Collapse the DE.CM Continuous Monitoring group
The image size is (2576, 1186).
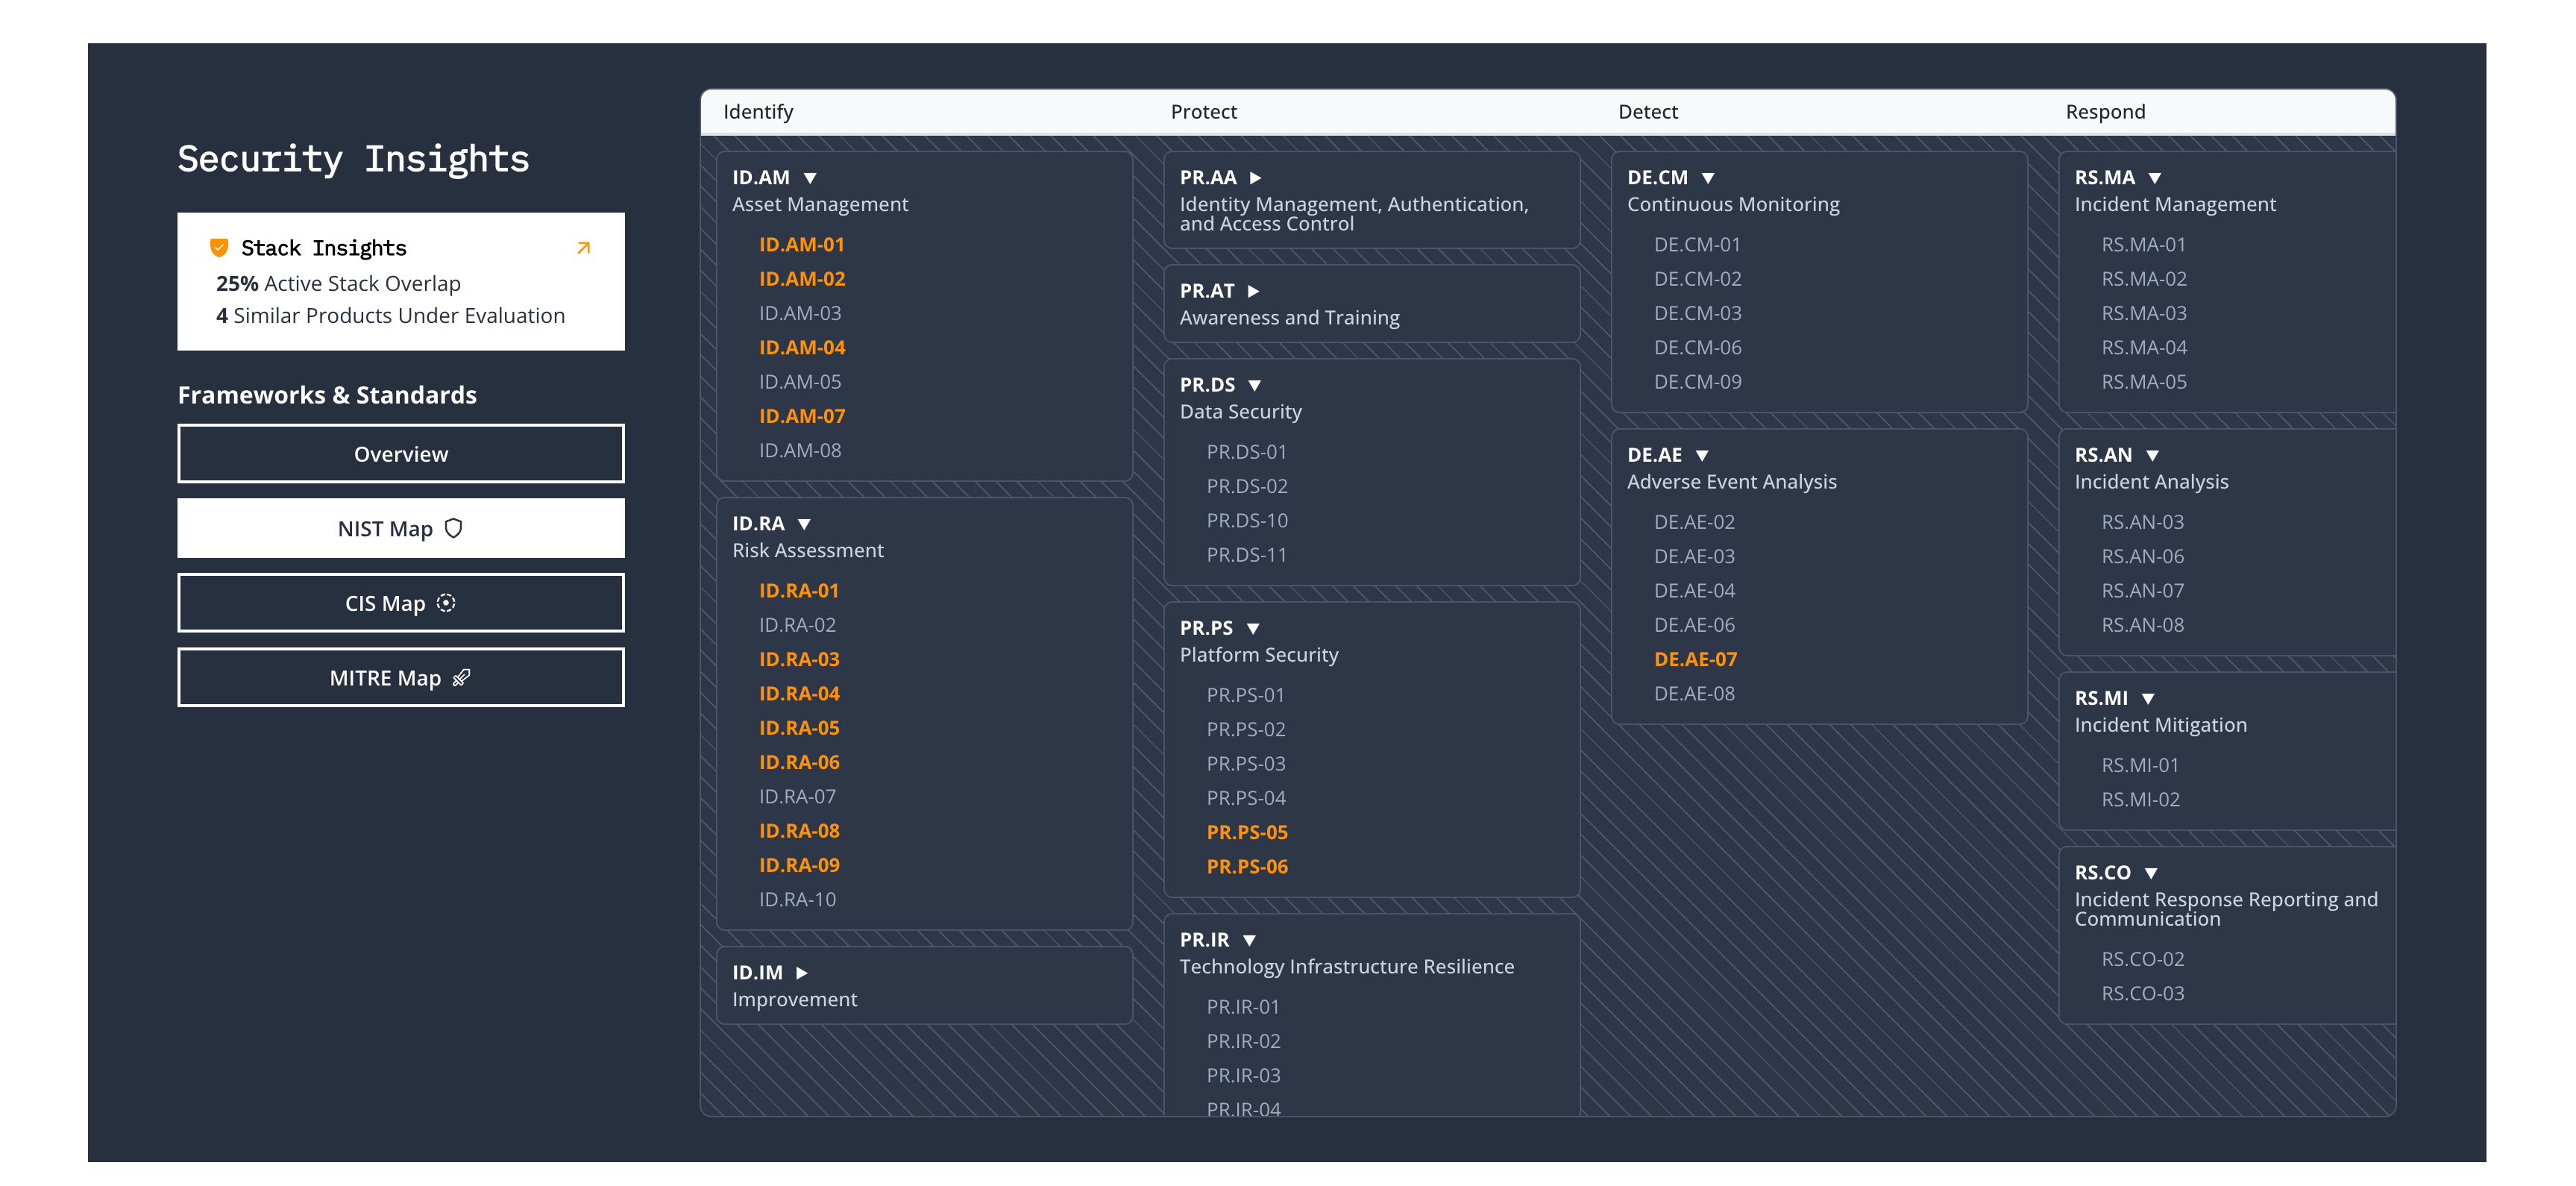(x=1708, y=178)
